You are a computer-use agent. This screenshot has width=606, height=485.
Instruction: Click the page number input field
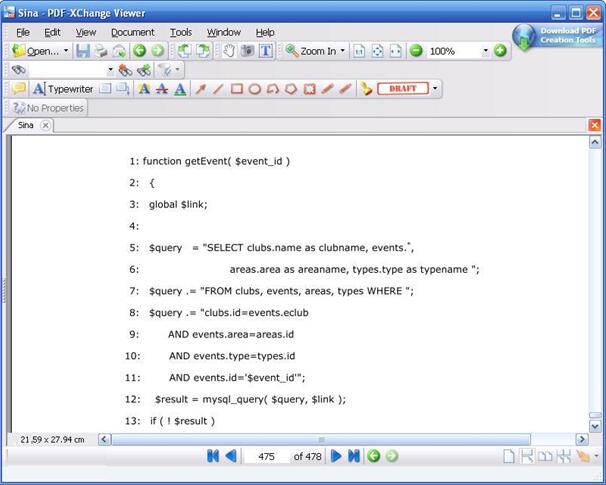click(x=266, y=456)
